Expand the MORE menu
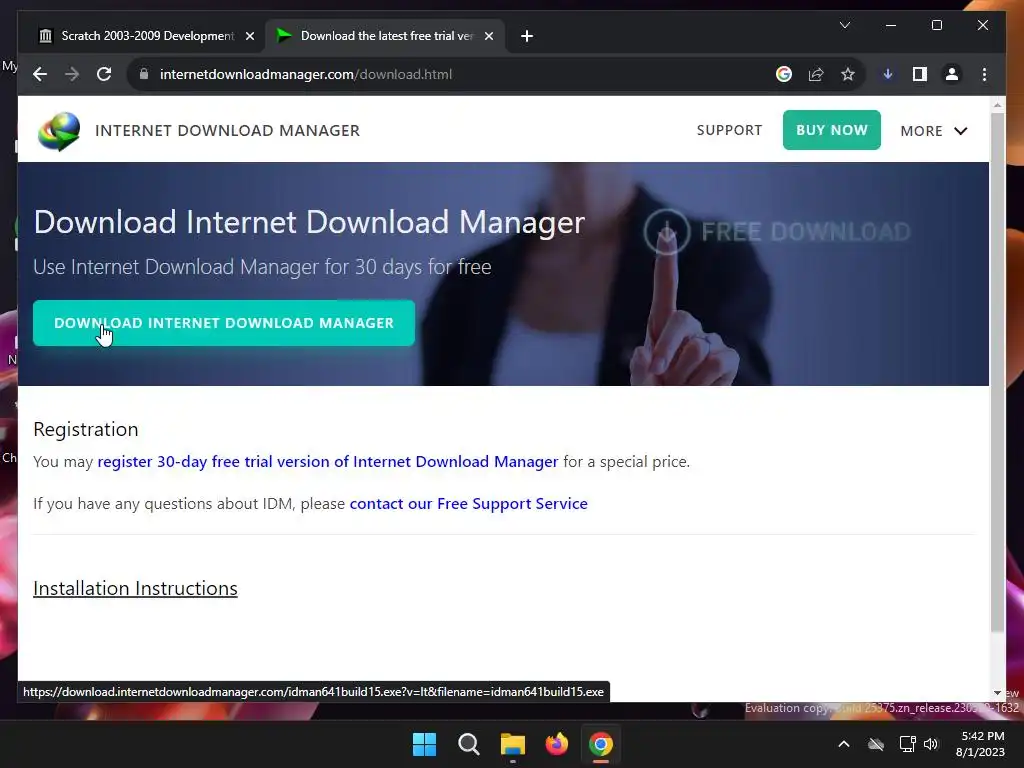Image resolution: width=1024 pixels, height=768 pixels. point(934,131)
